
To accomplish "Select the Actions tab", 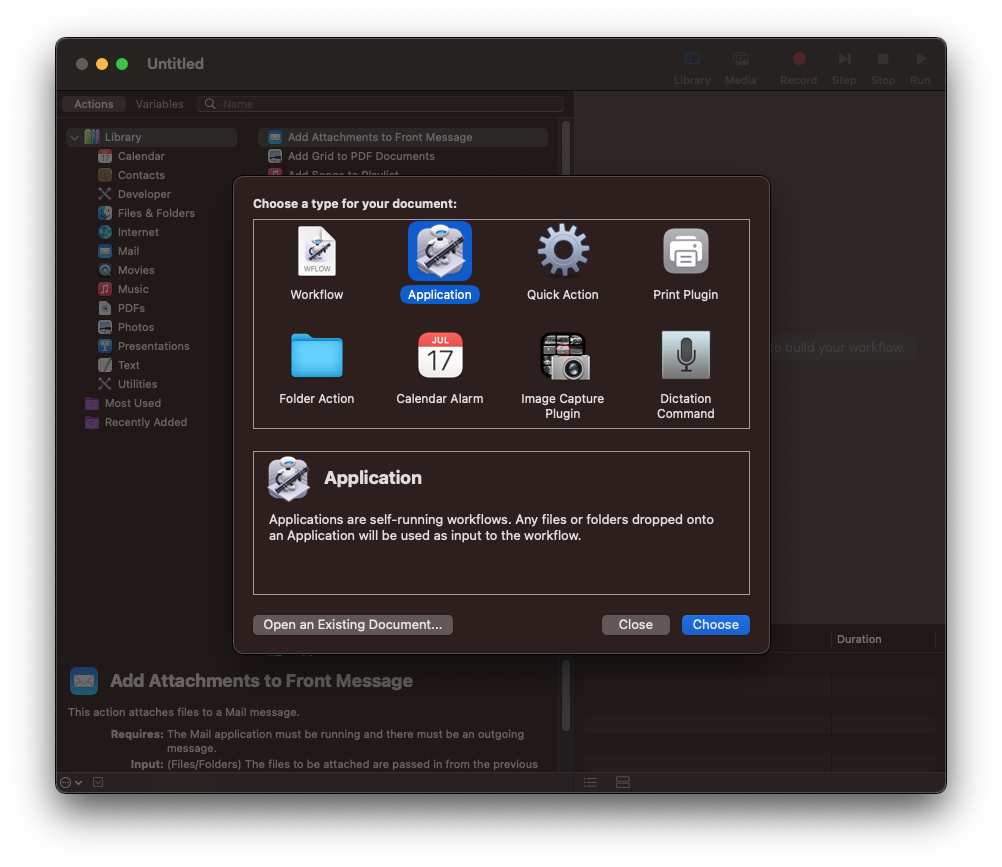I will 93,103.
